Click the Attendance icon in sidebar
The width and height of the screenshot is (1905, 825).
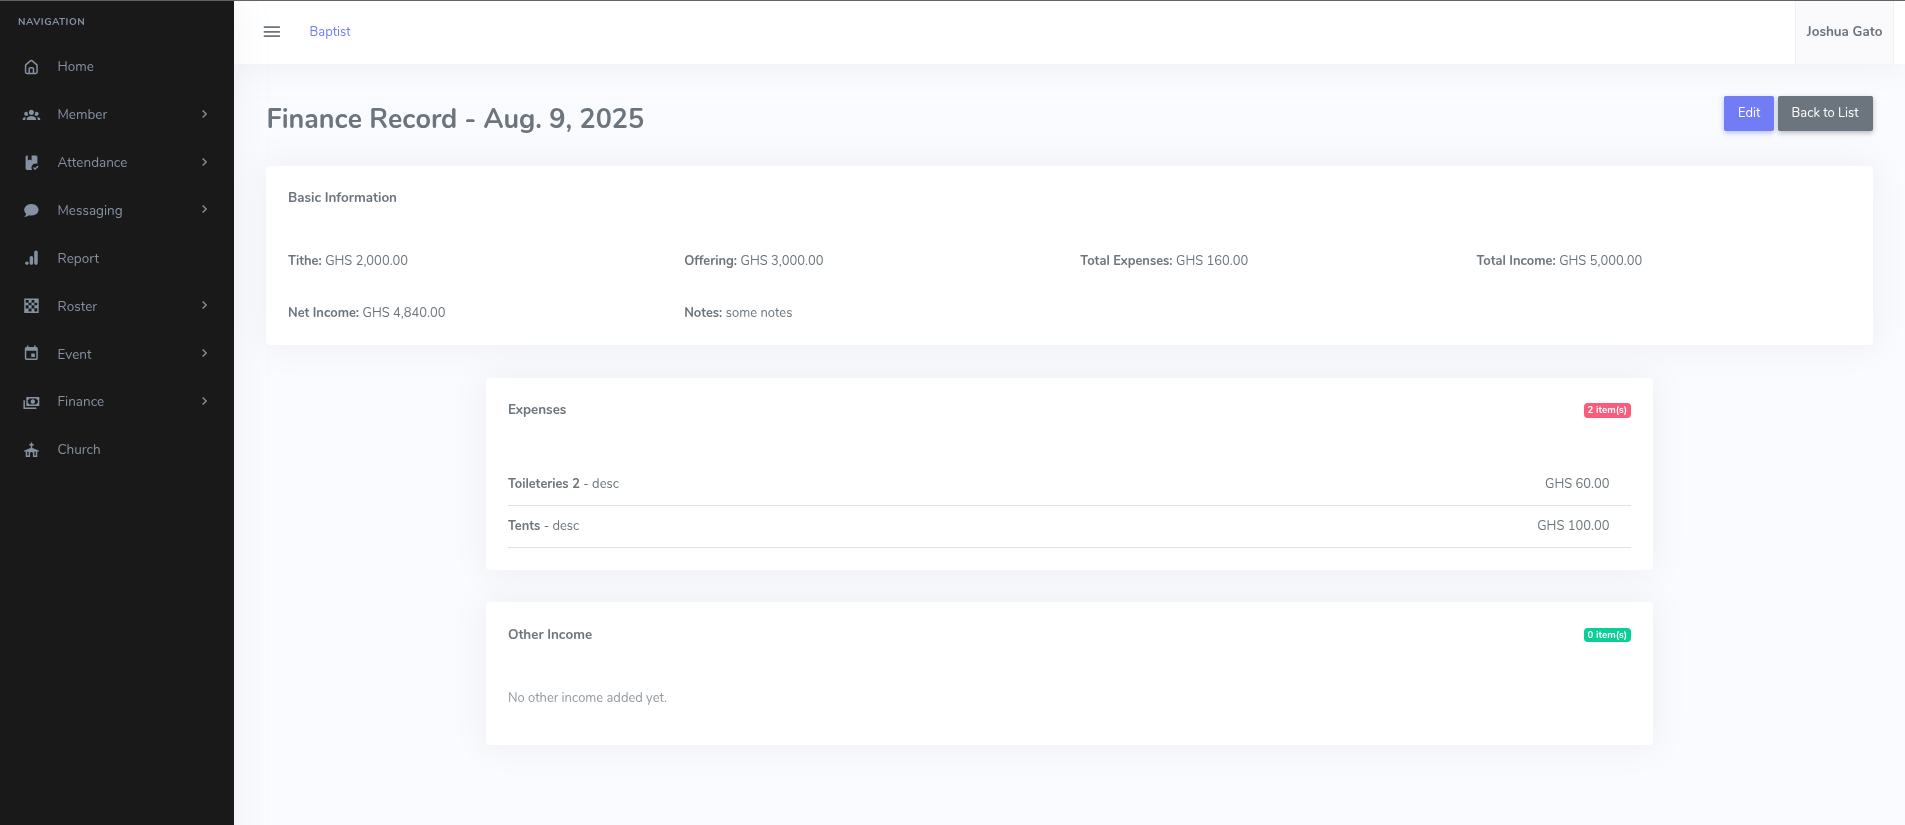(31, 163)
